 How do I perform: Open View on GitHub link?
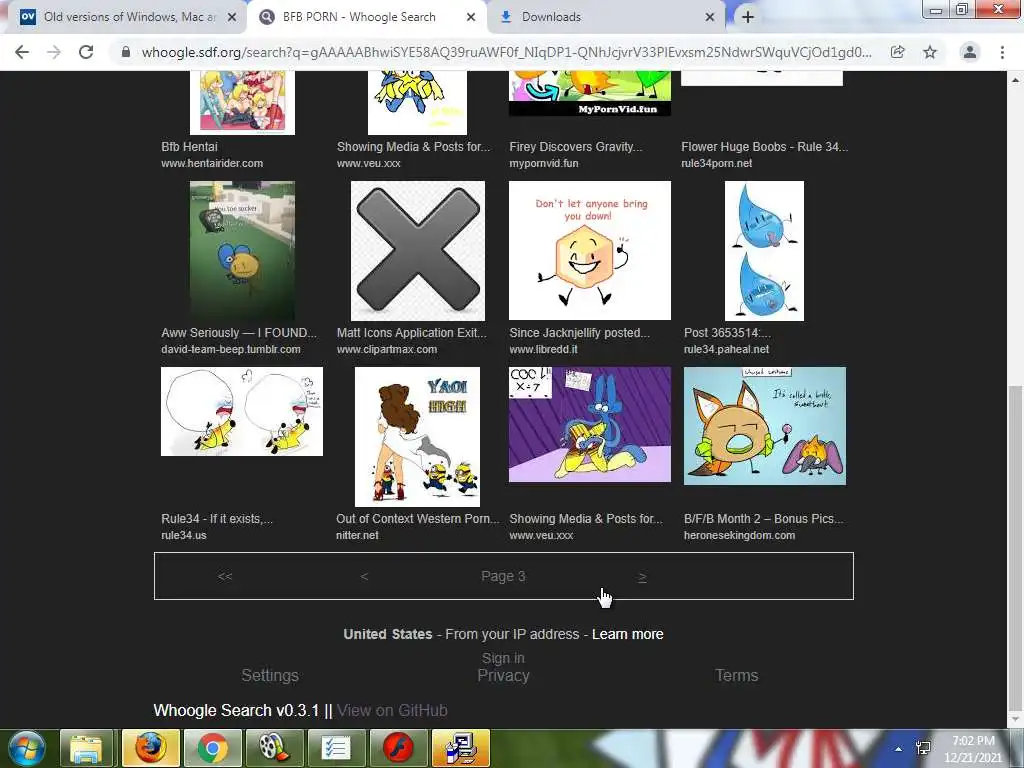coord(392,710)
